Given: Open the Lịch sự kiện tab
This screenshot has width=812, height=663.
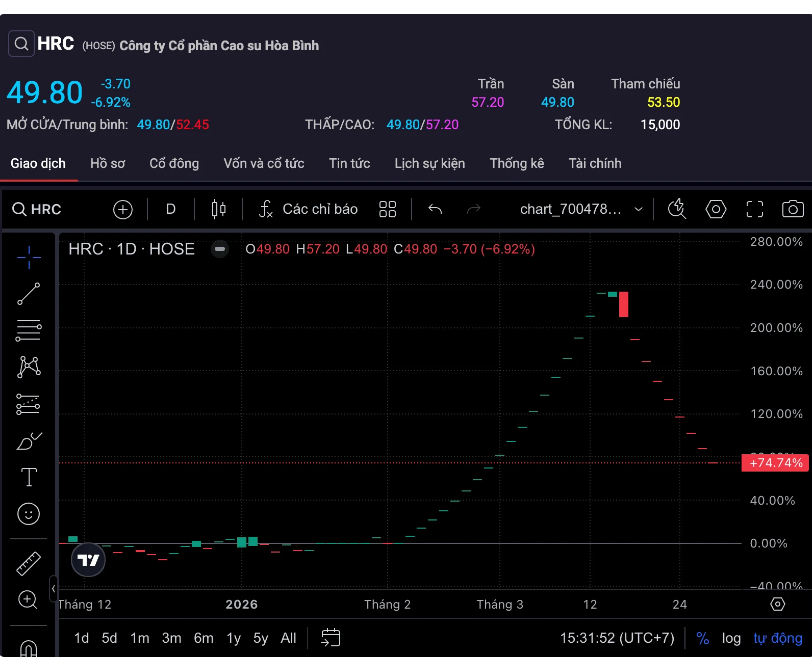Looking at the screenshot, I should click(430, 164).
